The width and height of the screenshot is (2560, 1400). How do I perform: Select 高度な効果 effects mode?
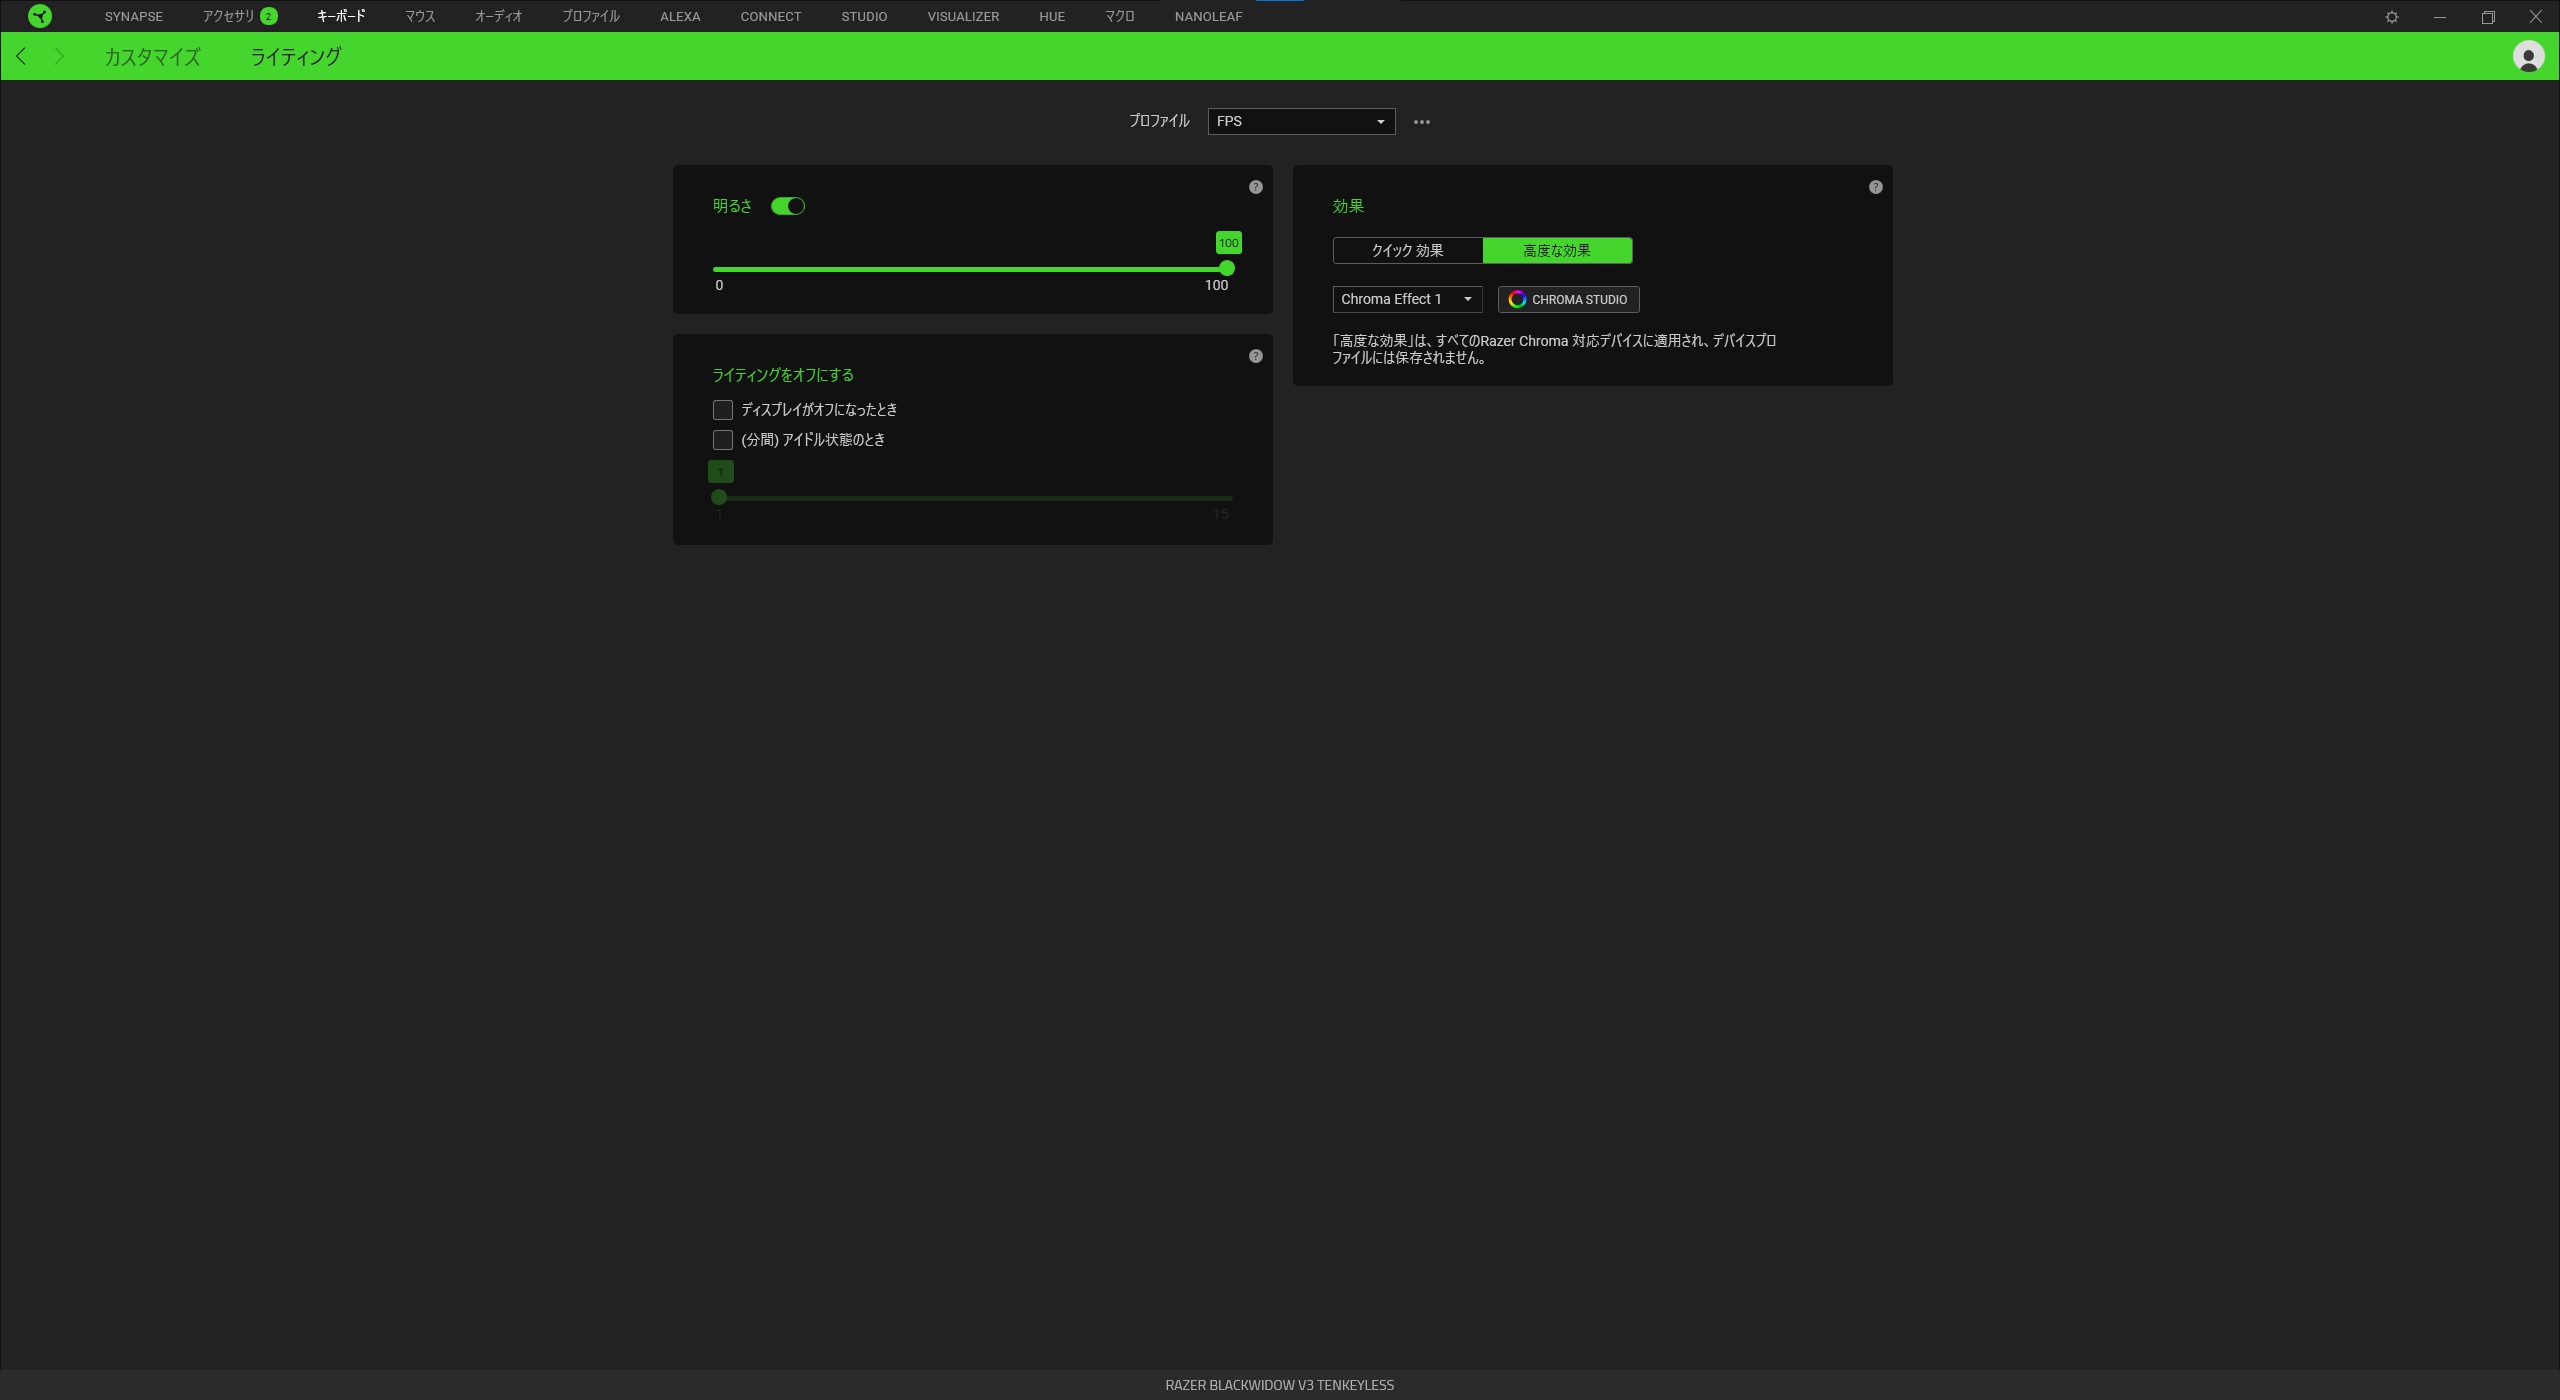(1558, 251)
